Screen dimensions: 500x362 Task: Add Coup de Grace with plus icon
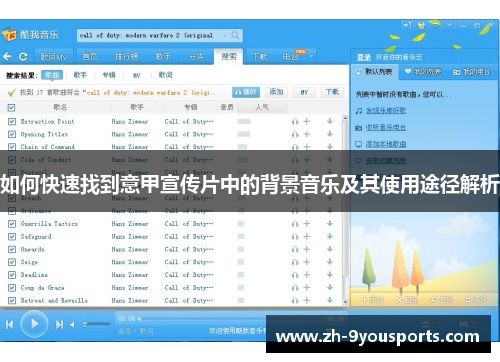307,288
